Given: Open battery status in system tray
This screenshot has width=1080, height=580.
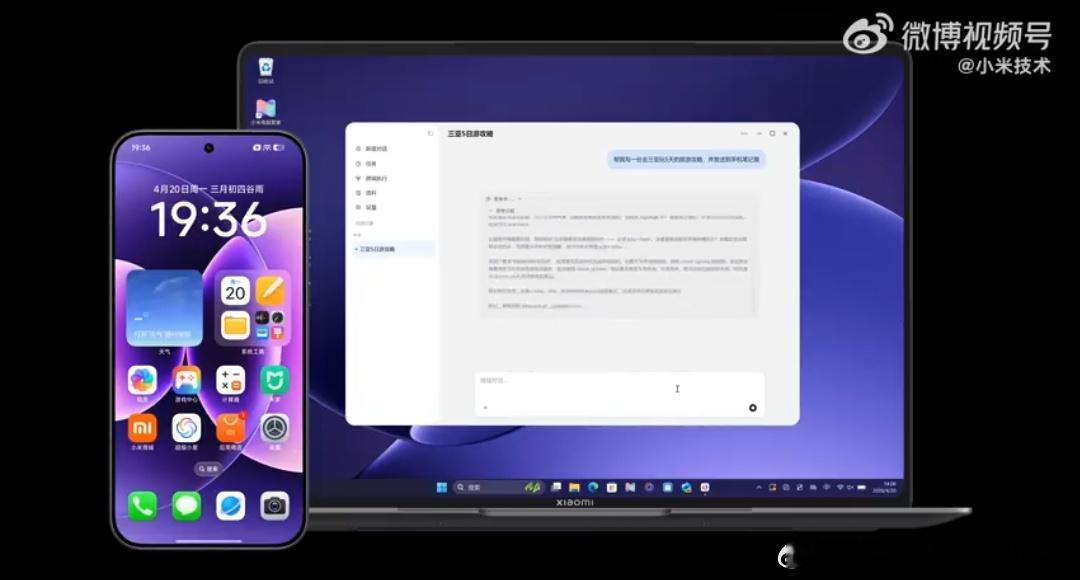Looking at the screenshot, I should click(861, 487).
